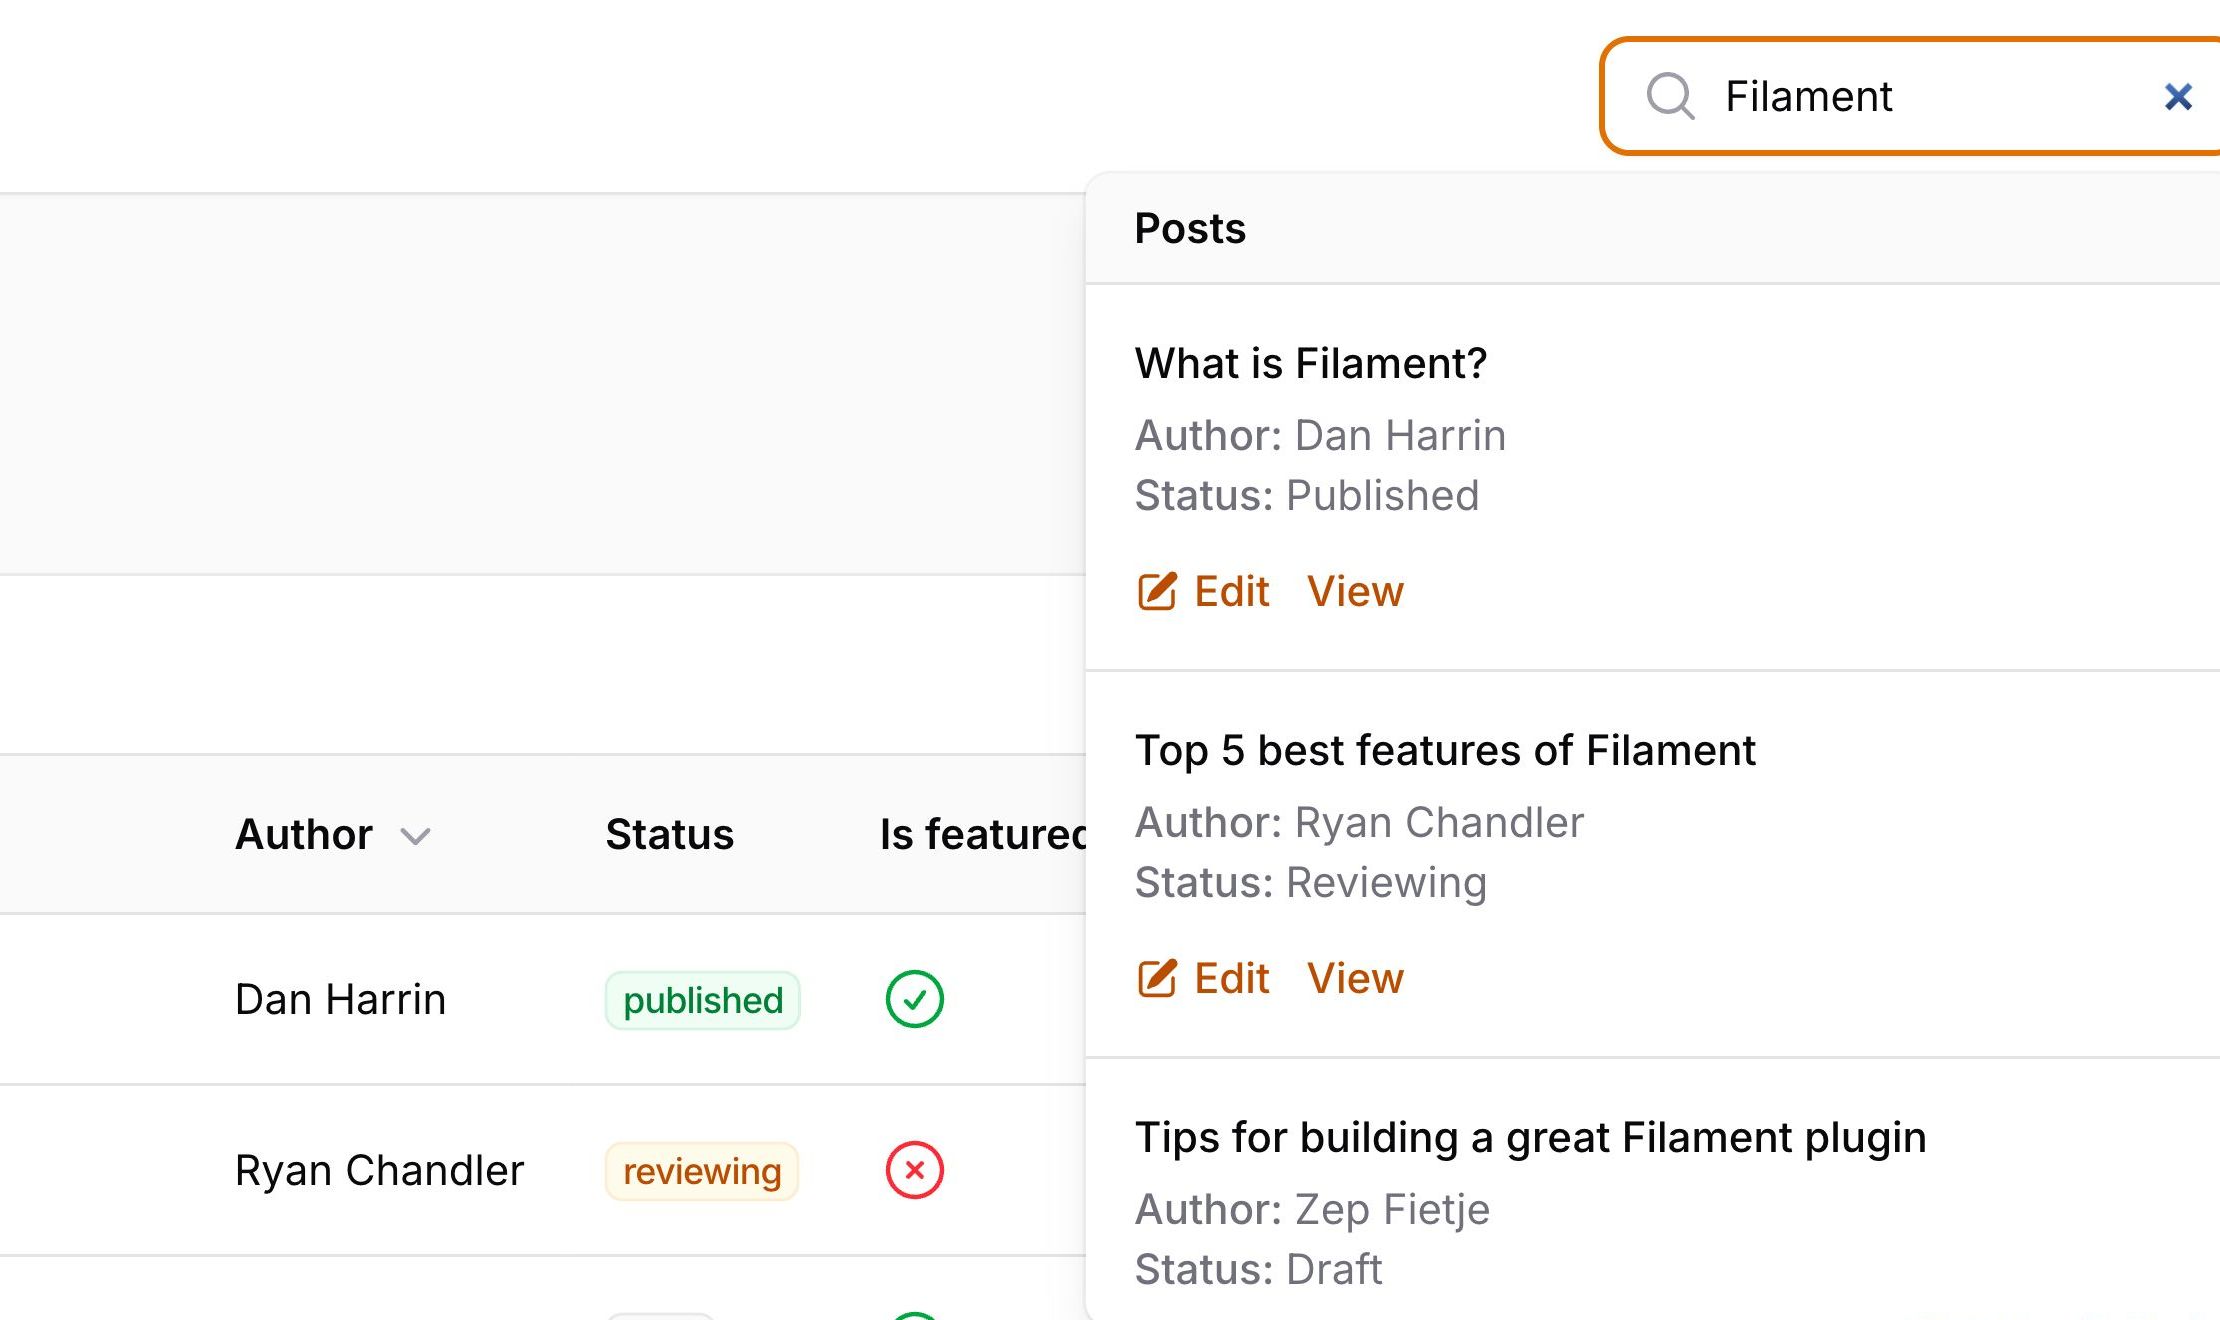Open the What is Filament? search result
2220x1320 pixels.
click(x=1311, y=363)
